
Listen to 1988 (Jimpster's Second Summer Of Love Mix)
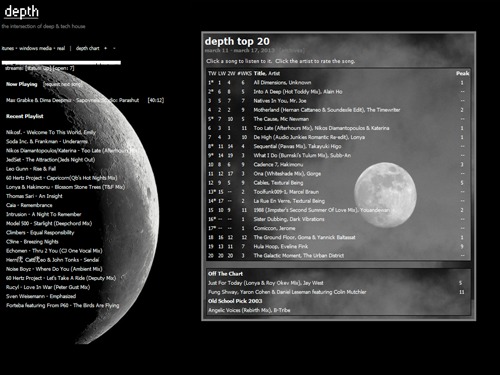click(x=306, y=210)
